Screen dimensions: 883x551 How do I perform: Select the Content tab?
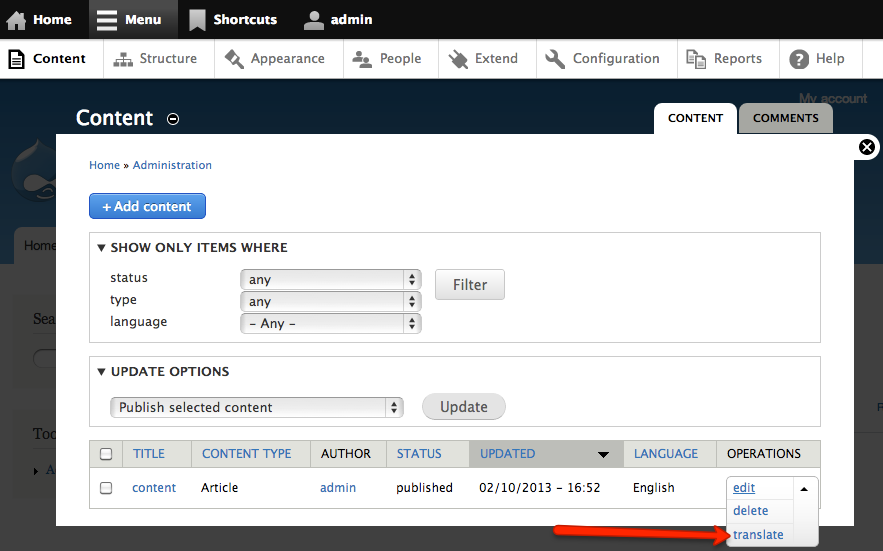coord(695,118)
